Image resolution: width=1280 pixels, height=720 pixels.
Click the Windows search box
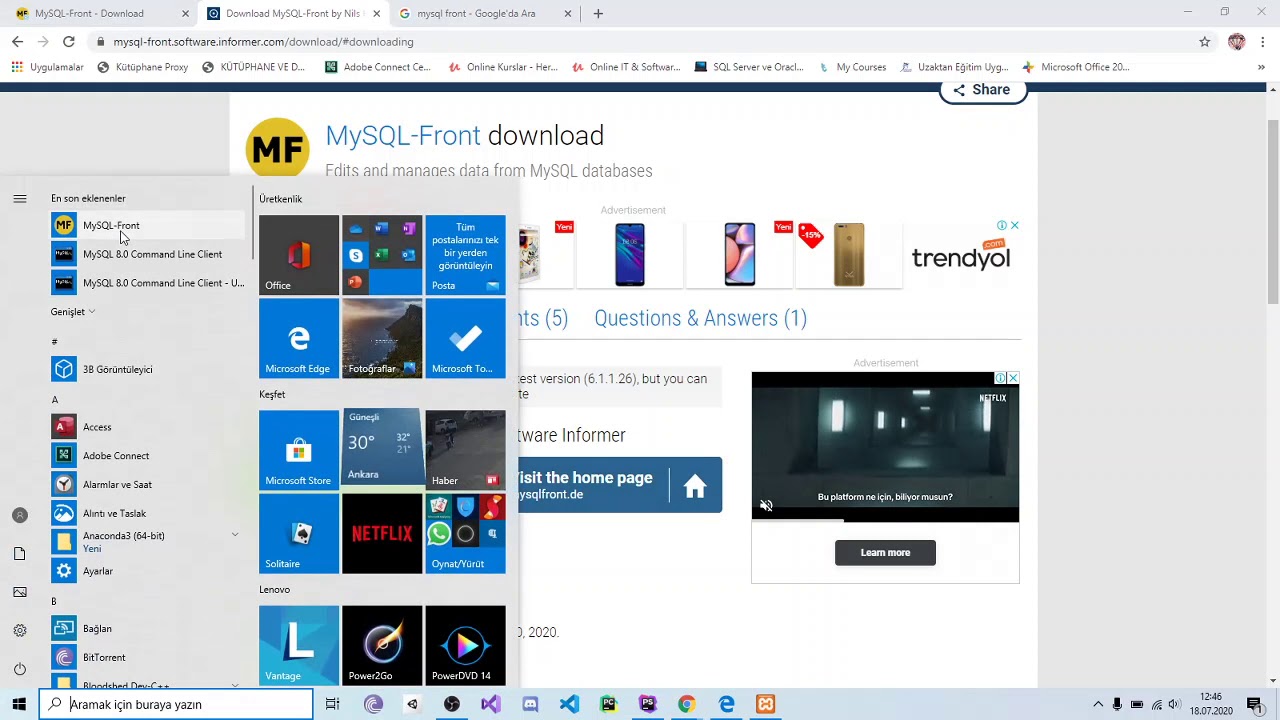pos(177,704)
